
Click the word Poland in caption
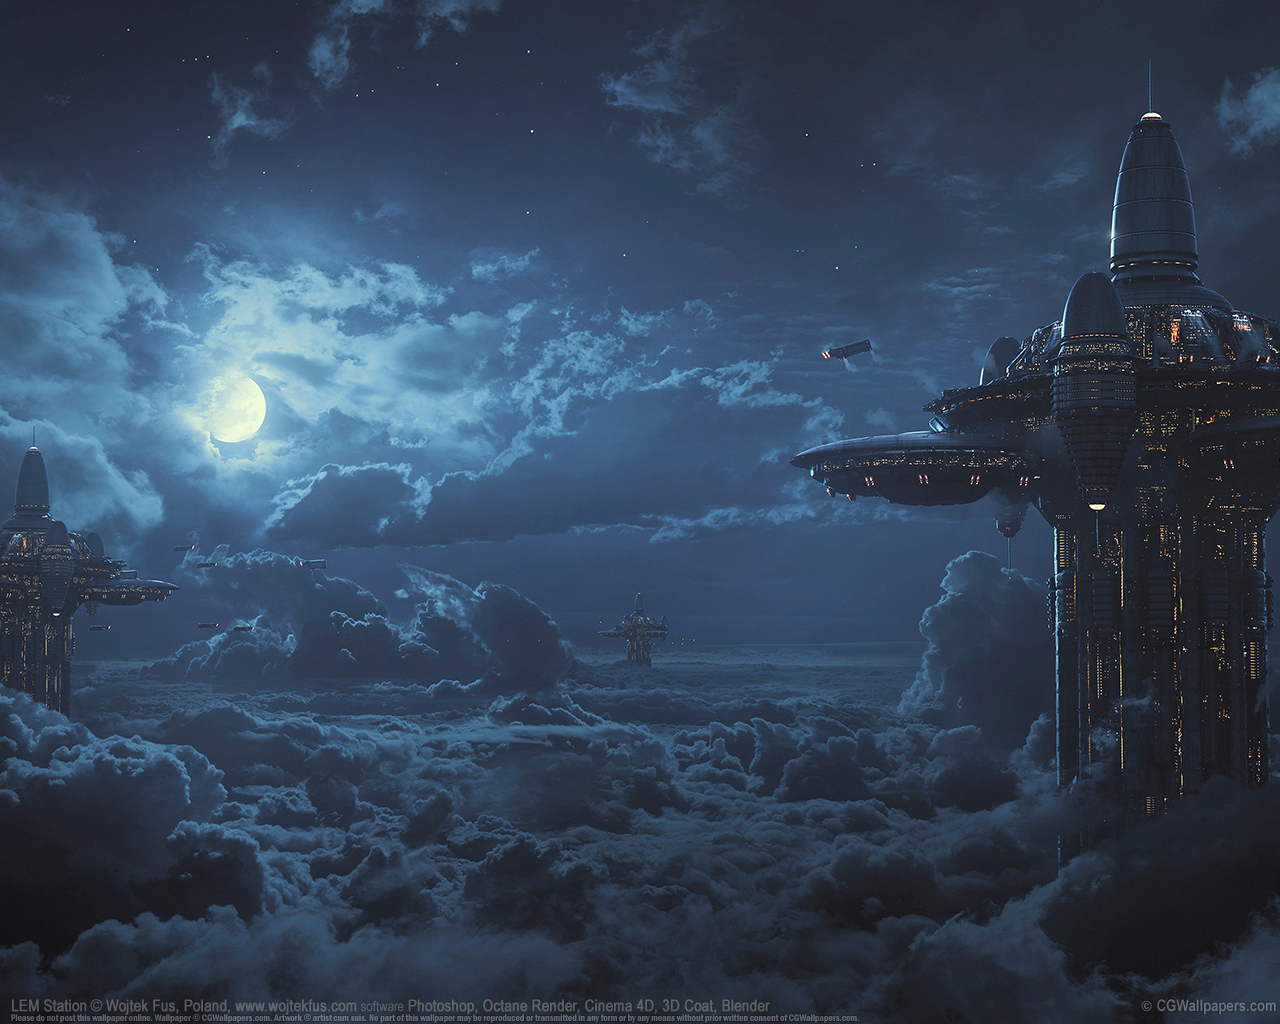click(206, 1006)
